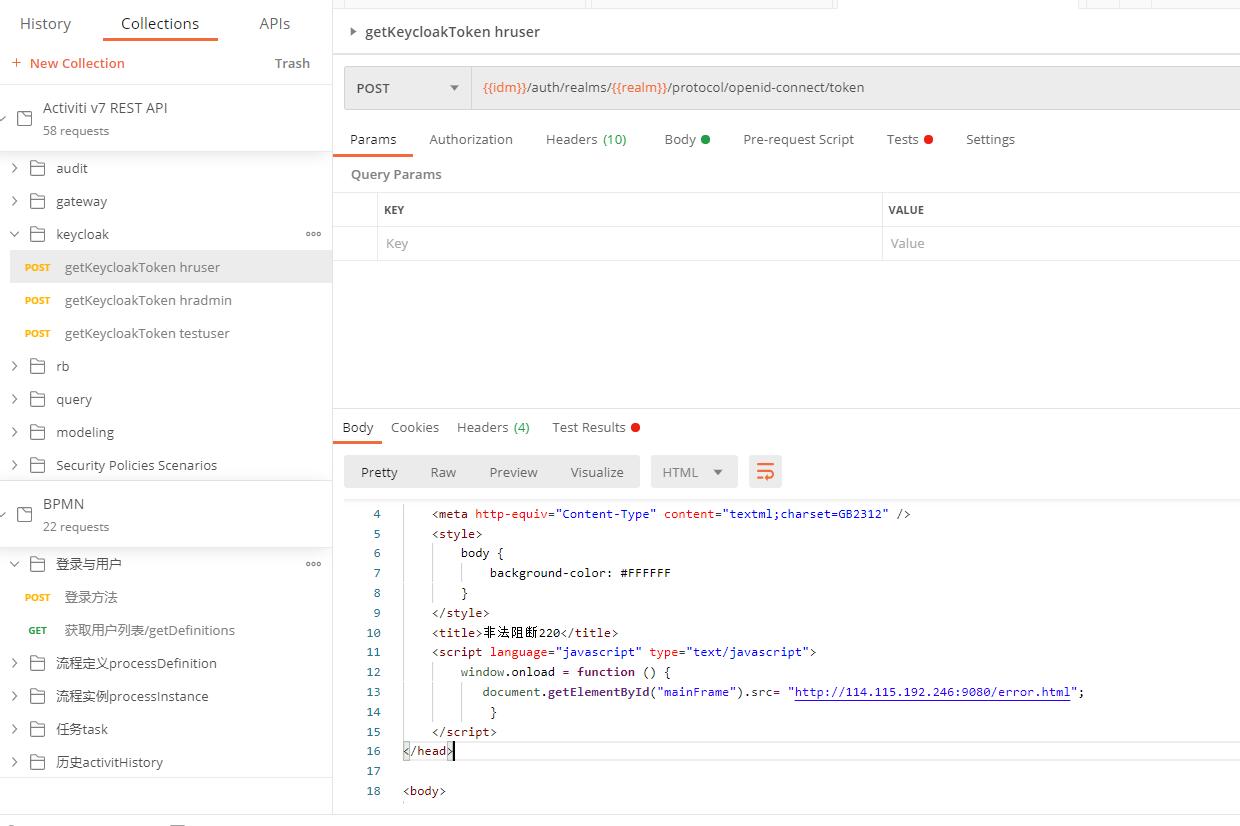Open the Trash
The image size is (1240, 826).
(292, 62)
